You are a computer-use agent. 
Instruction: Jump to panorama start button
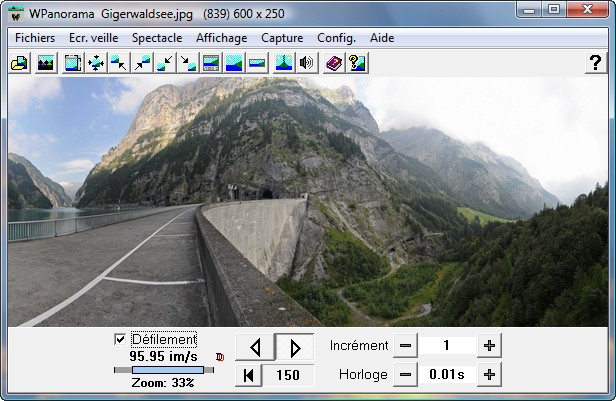249,375
